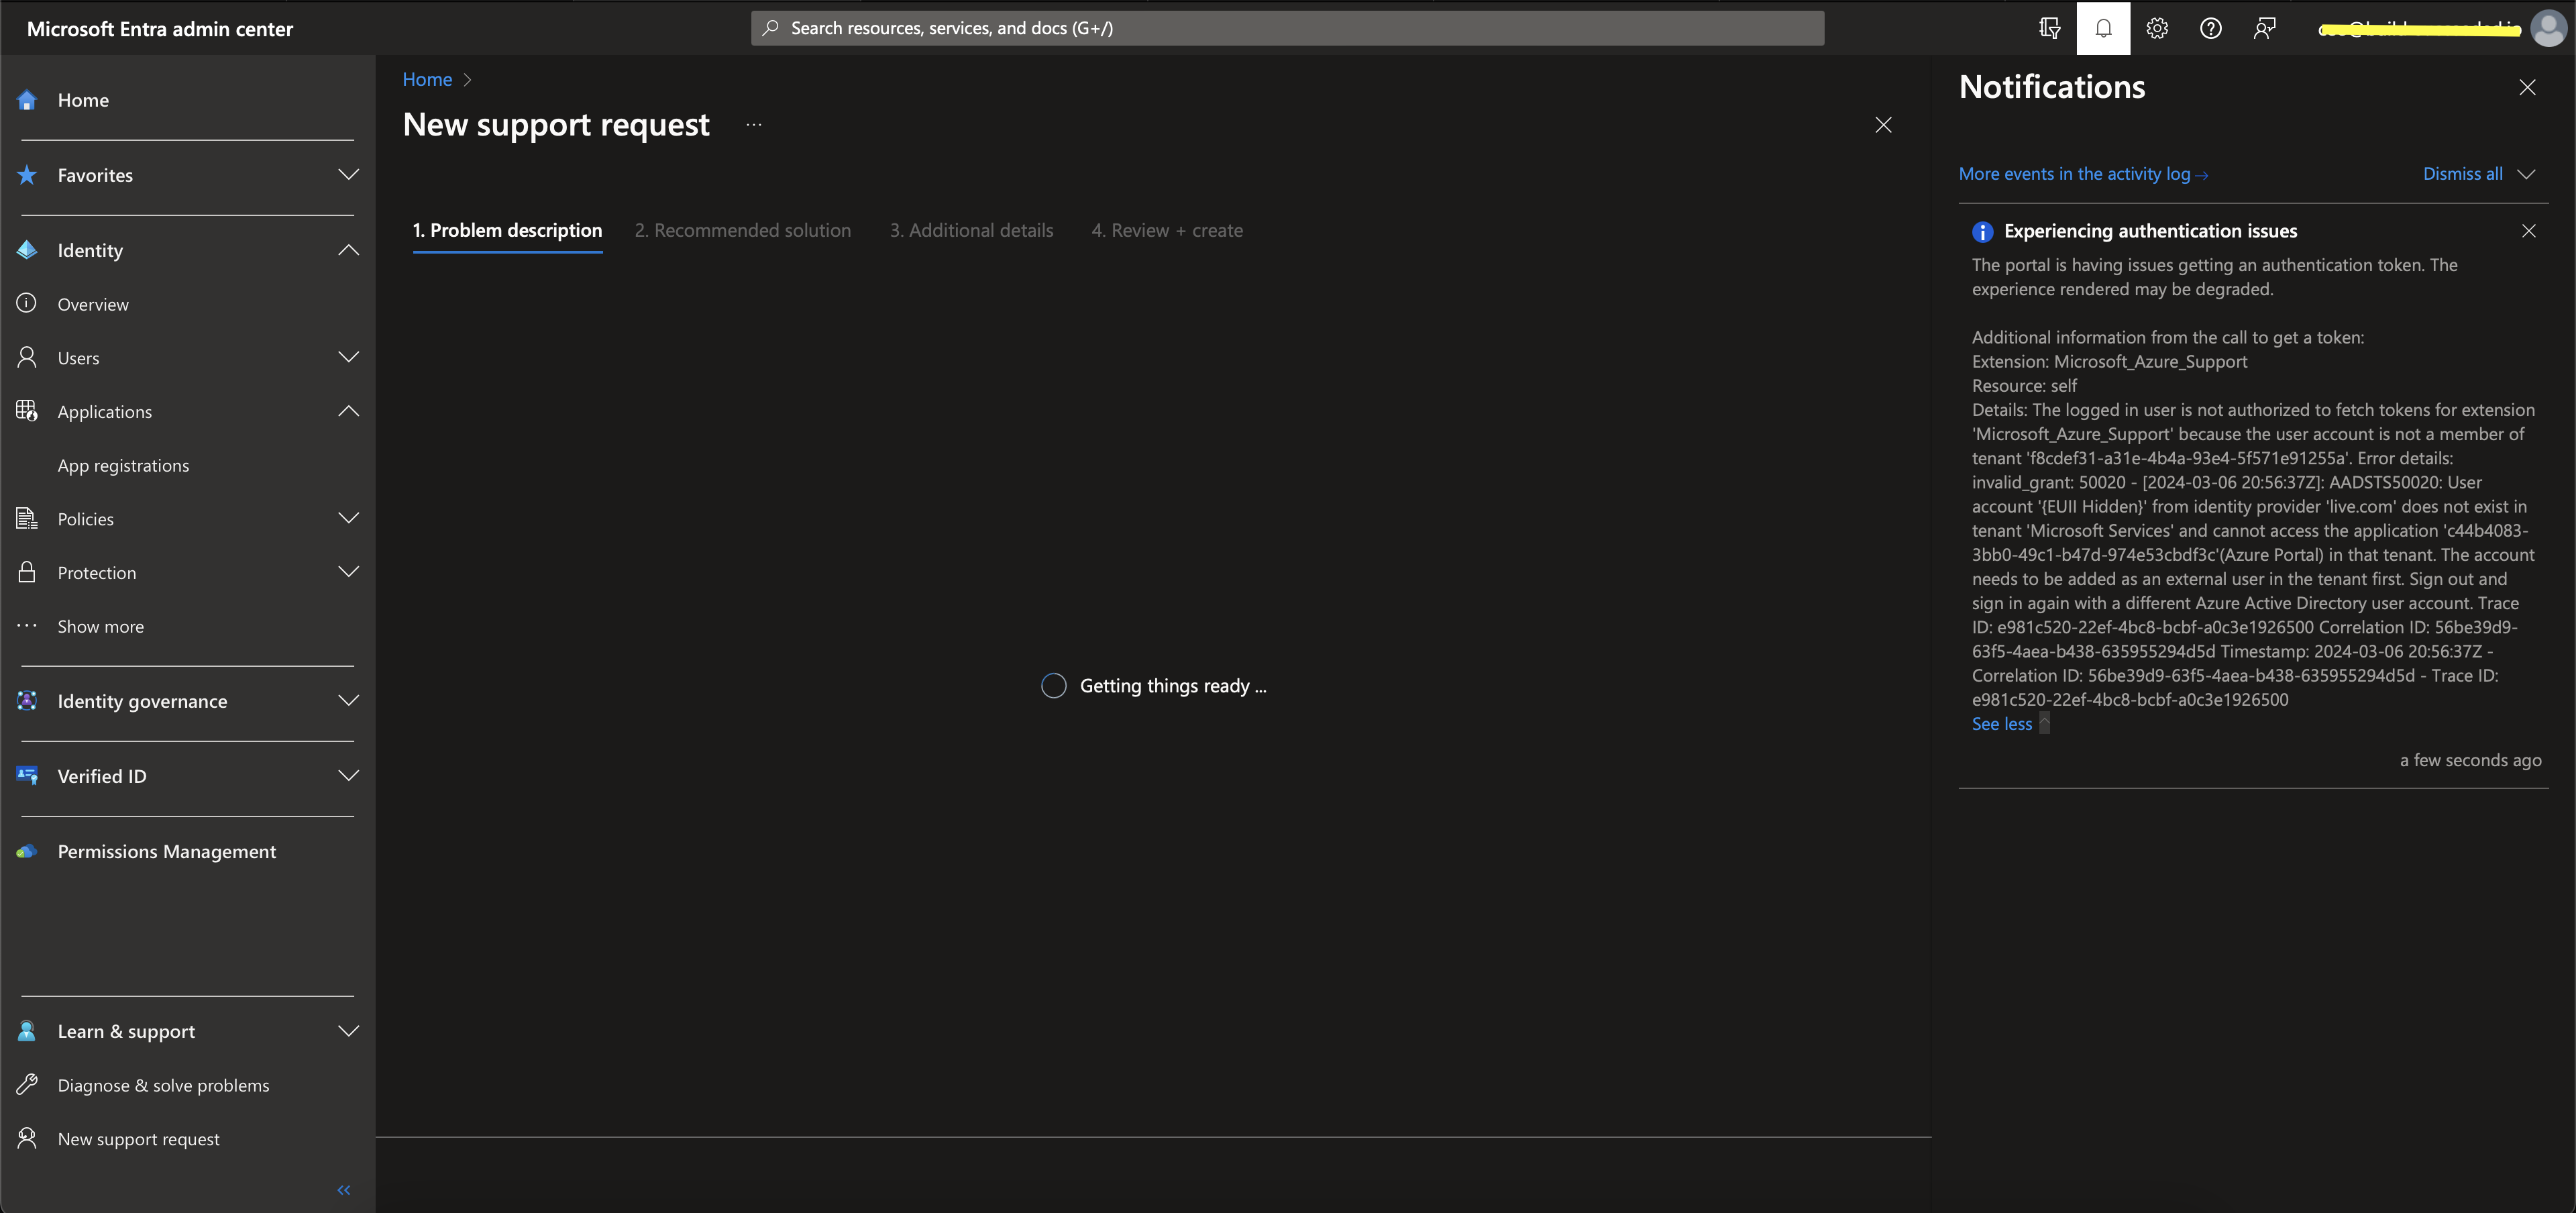
Task: Click the notifications bell icon
Action: 2103,26
